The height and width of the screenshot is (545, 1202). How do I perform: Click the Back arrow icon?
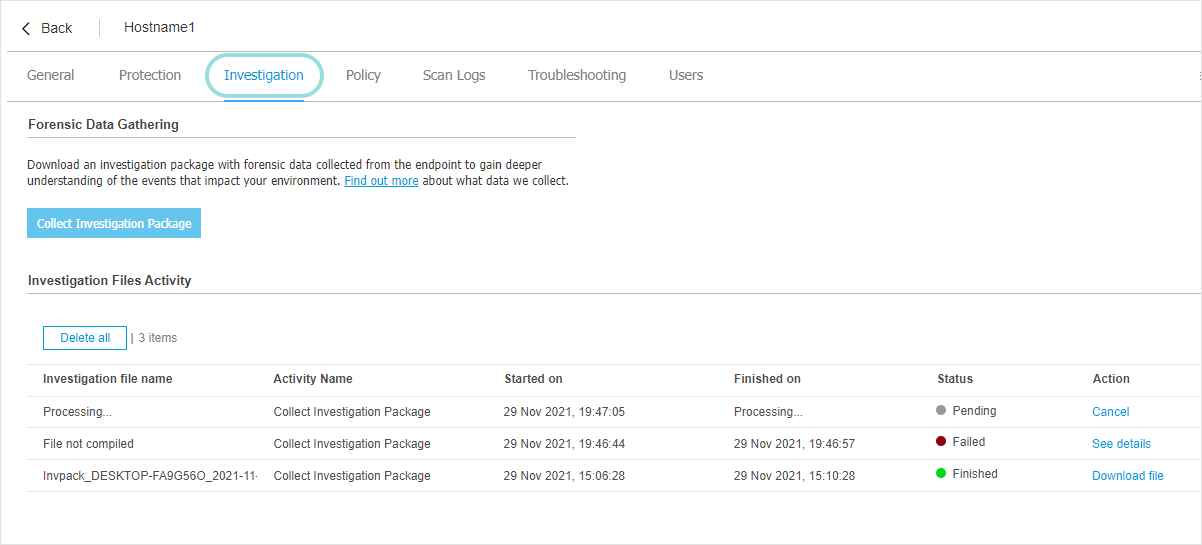coord(26,28)
